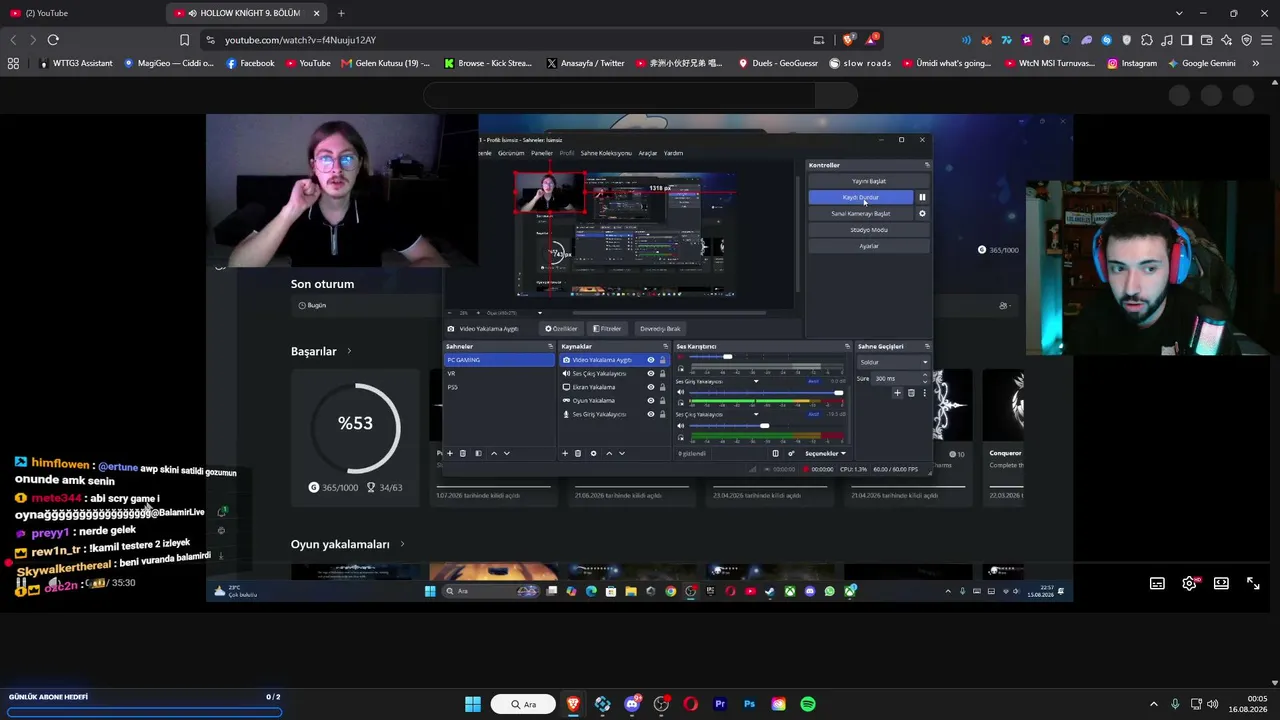Open the Araçlar menu in OBS
Image resolution: width=1280 pixels, height=720 pixels.
click(648, 153)
